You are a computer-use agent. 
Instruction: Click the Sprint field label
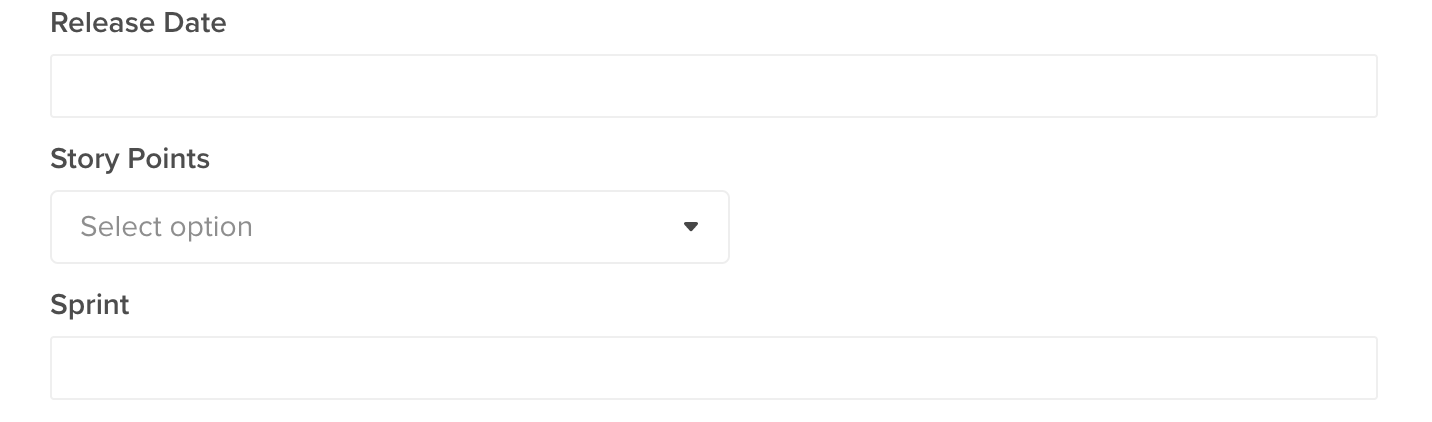click(90, 305)
